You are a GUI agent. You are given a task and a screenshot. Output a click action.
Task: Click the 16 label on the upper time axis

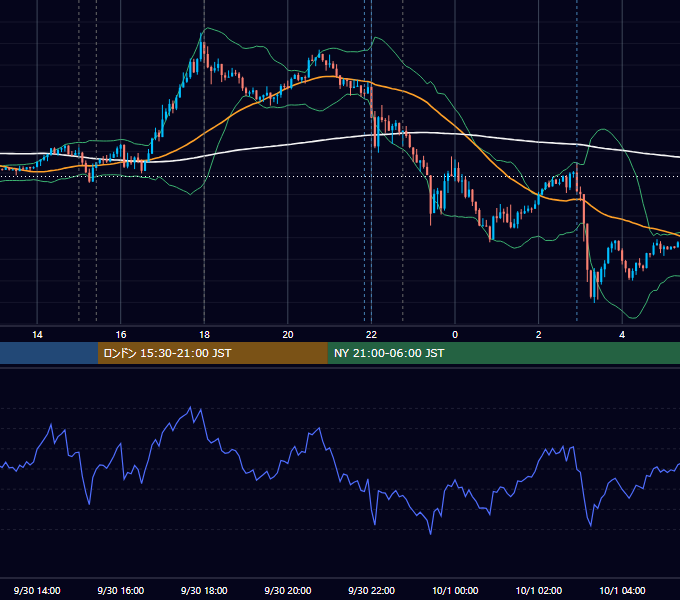pyautogui.click(x=121, y=335)
